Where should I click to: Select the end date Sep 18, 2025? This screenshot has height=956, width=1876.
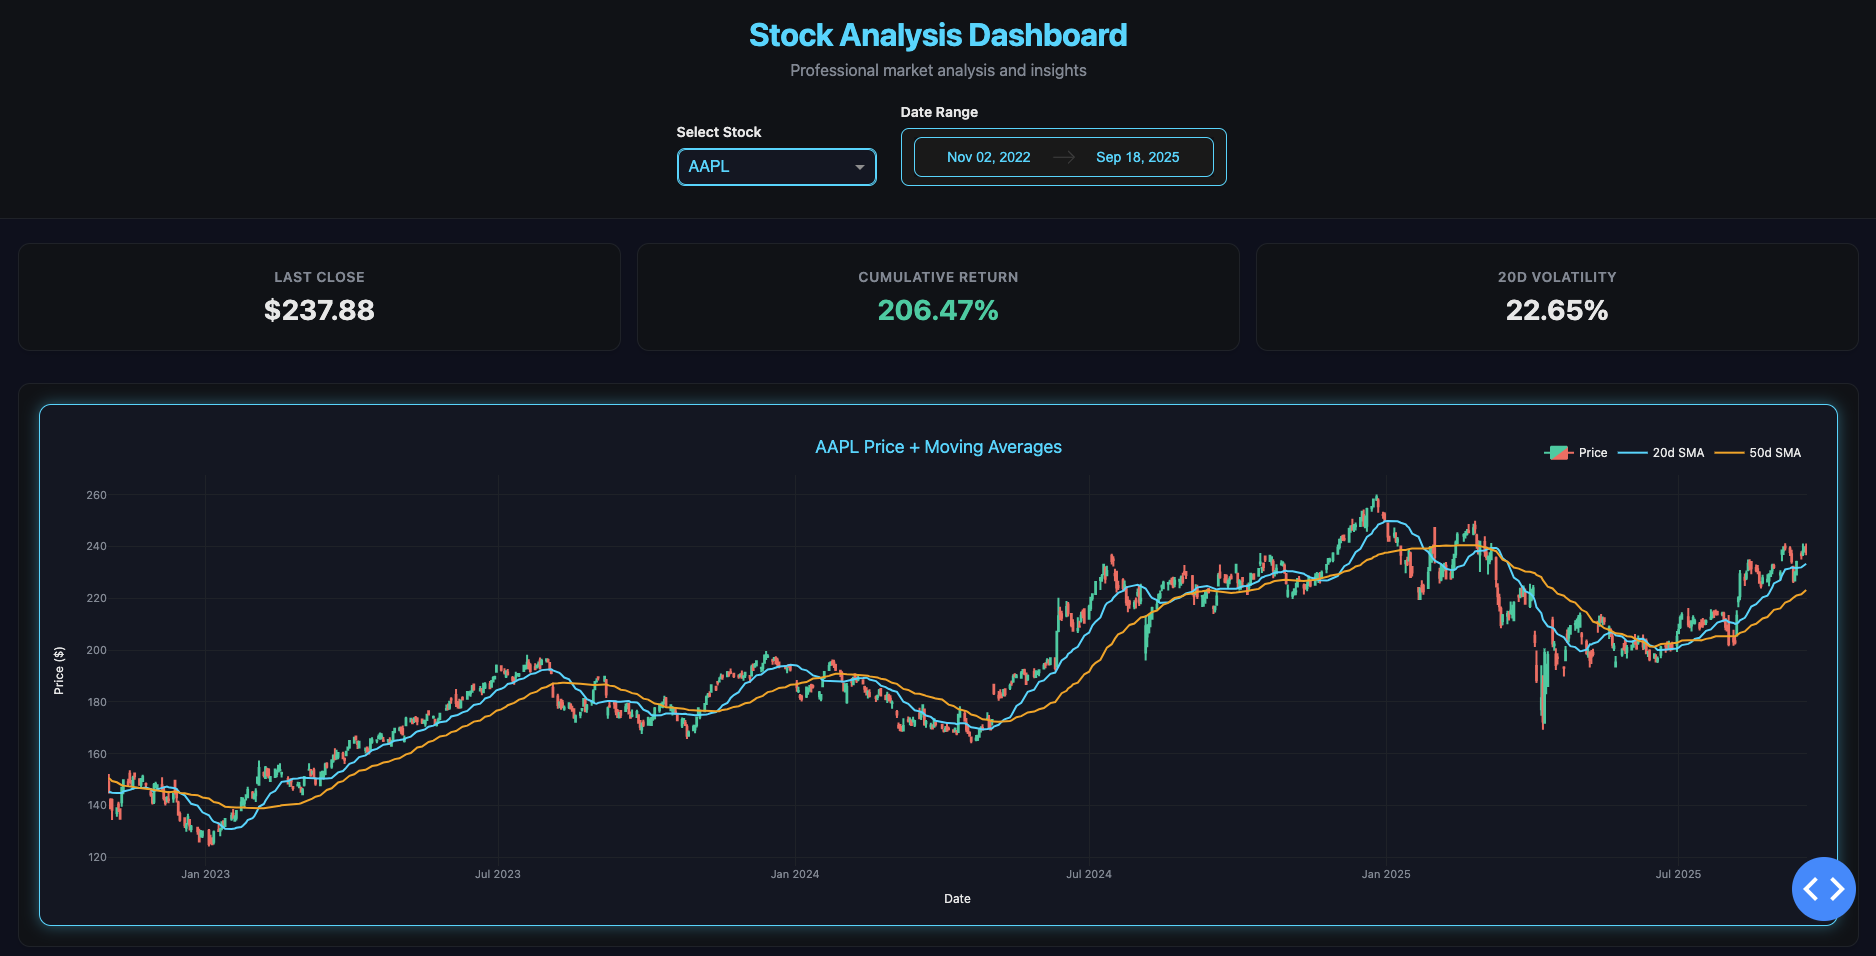click(x=1138, y=157)
